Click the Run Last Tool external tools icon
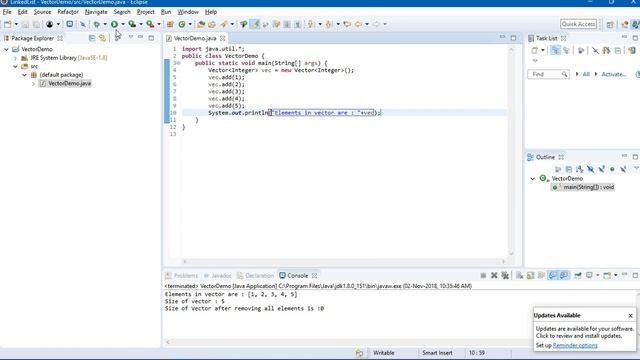The width and height of the screenshot is (640, 360). pos(150,24)
